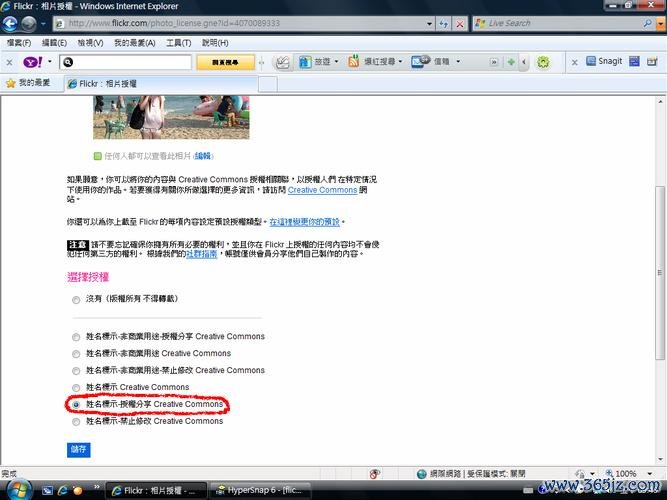Select the Flickr：相片授權 tab

(x=161, y=84)
